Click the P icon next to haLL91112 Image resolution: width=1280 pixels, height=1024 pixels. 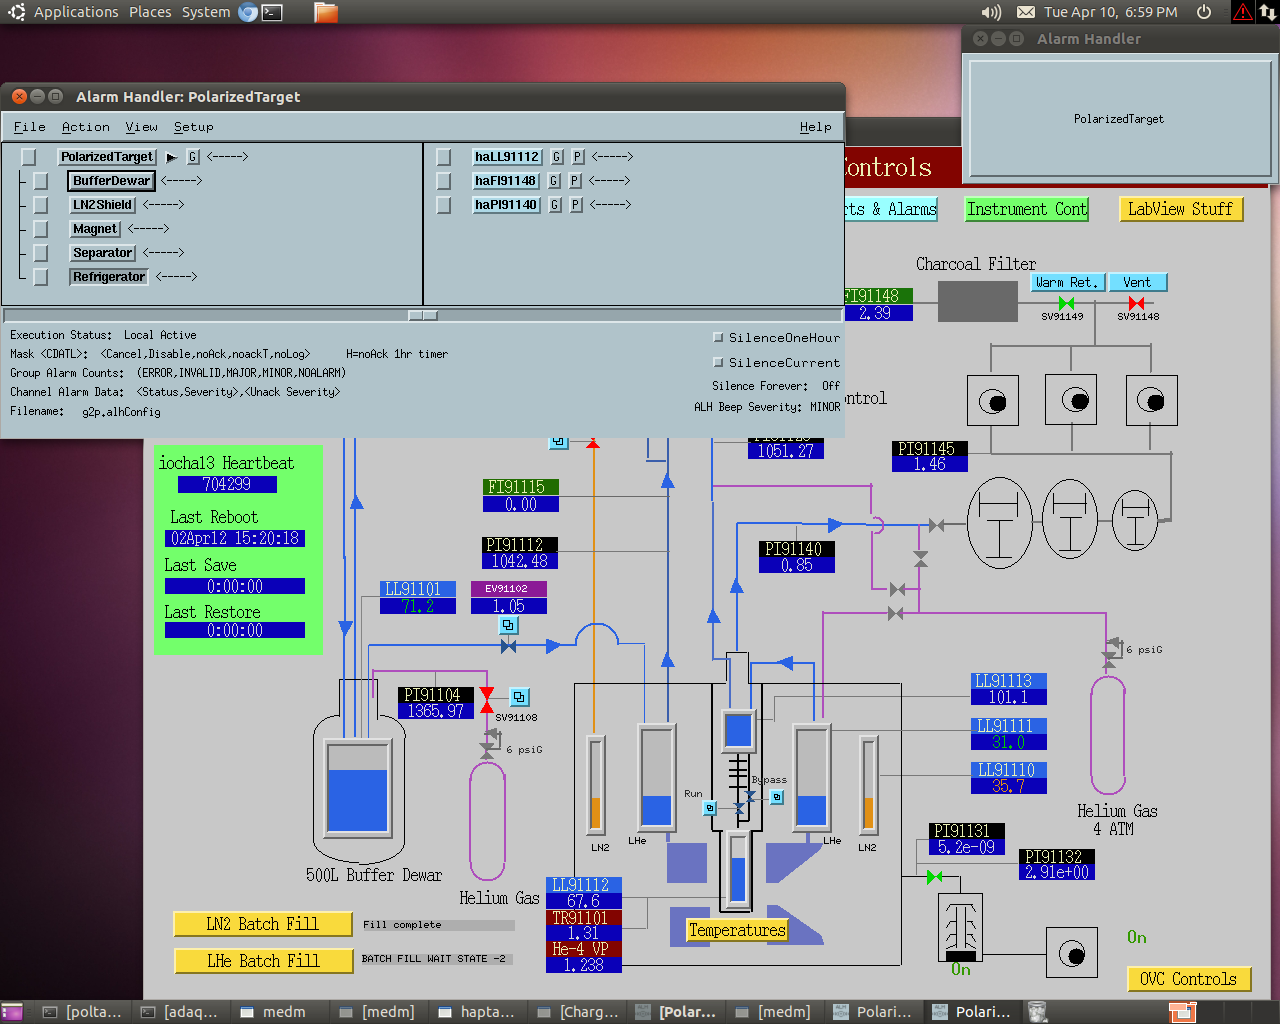tap(578, 157)
